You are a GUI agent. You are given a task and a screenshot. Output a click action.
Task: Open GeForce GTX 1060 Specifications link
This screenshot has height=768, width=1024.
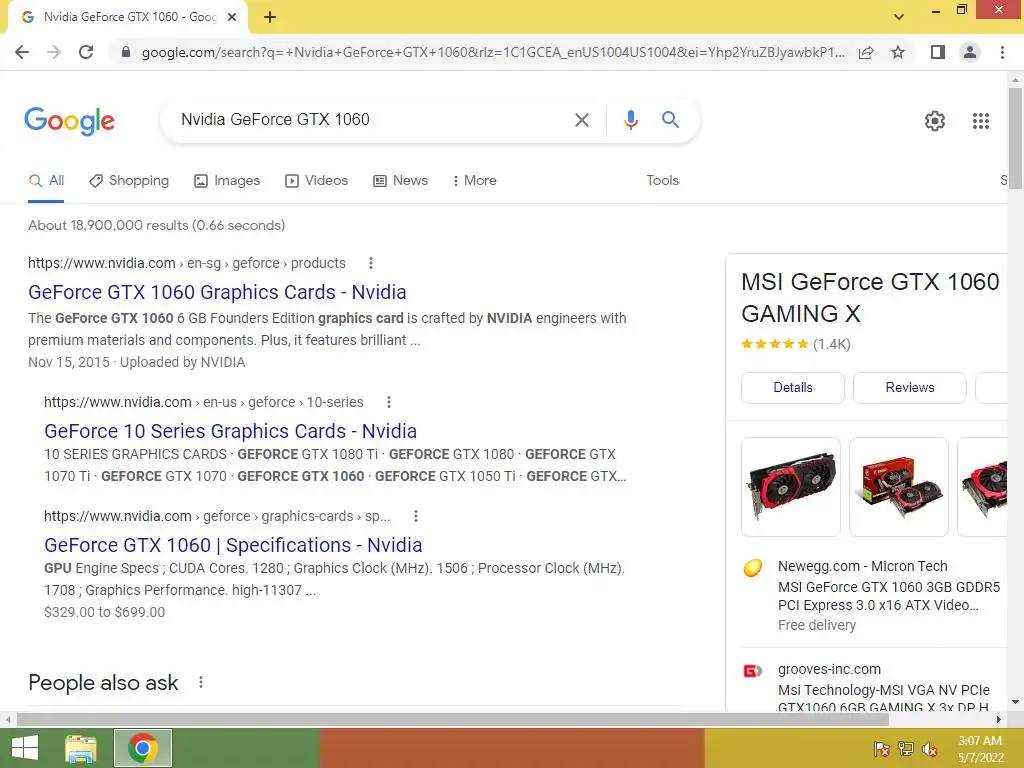click(x=233, y=545)
